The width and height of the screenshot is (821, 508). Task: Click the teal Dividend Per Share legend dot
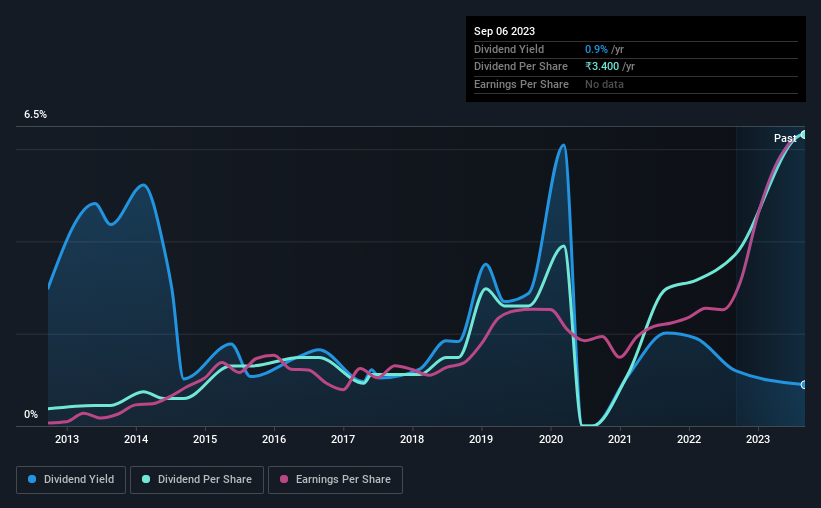point(146,479)
